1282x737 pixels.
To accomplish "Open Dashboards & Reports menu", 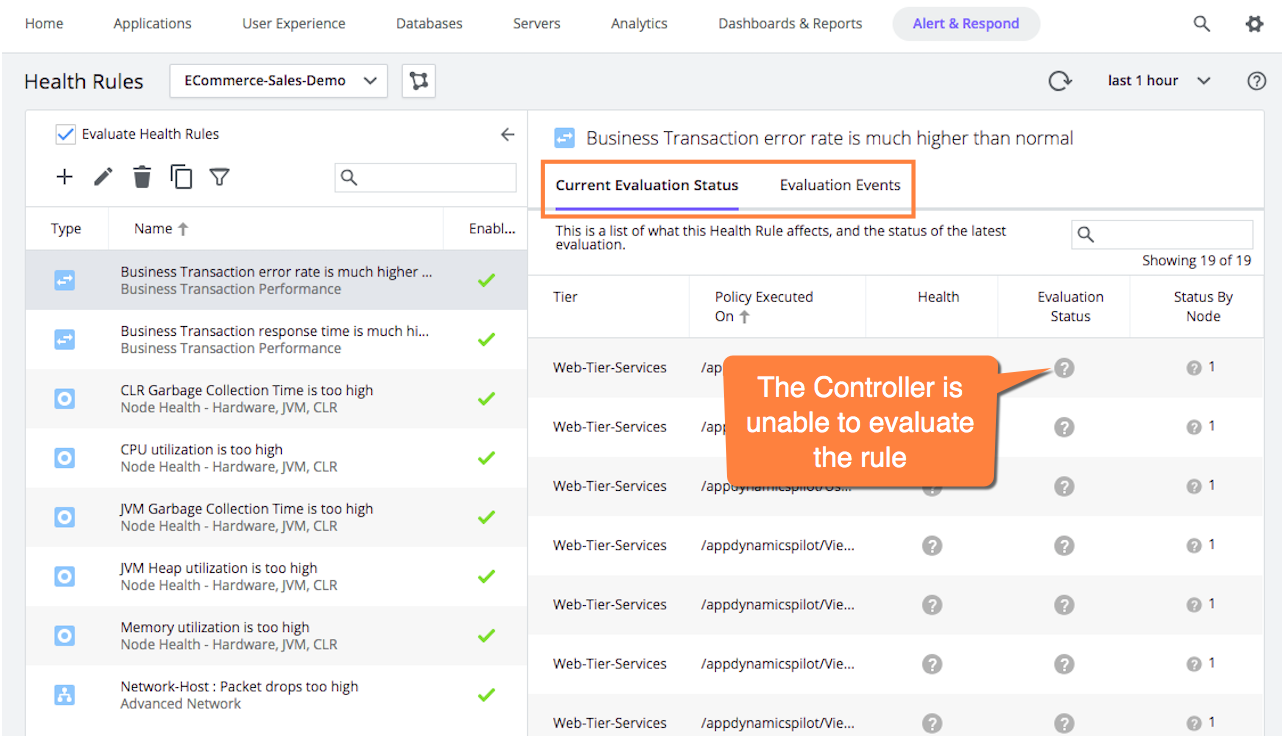I will tap(790, 24).
